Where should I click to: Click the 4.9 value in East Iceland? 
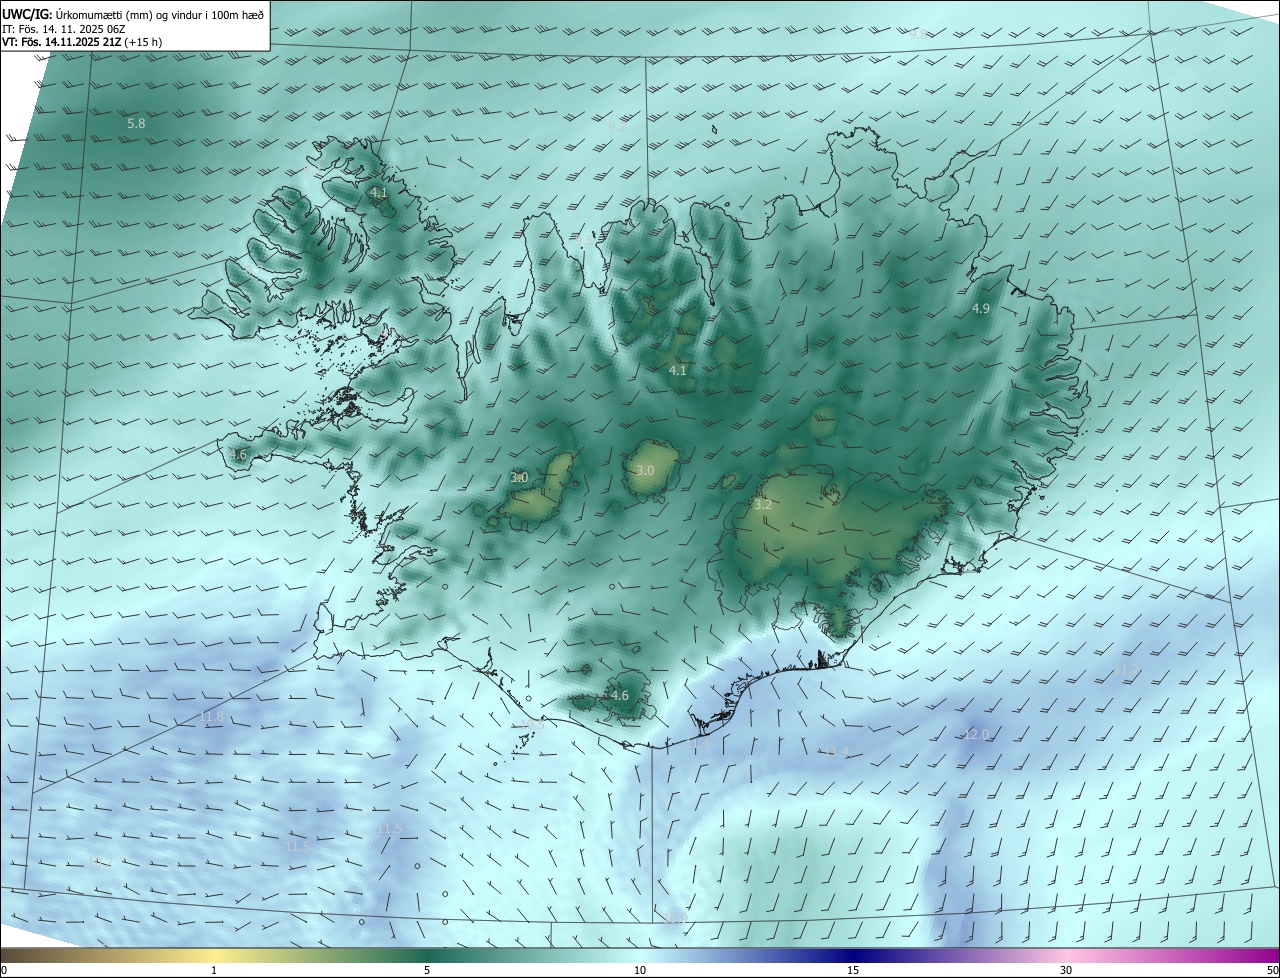tap(981, 308)
